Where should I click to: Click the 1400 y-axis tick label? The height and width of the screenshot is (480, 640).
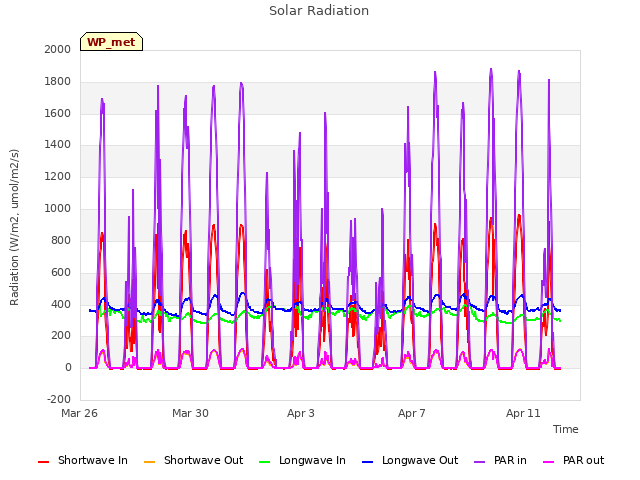coord(58,144)
